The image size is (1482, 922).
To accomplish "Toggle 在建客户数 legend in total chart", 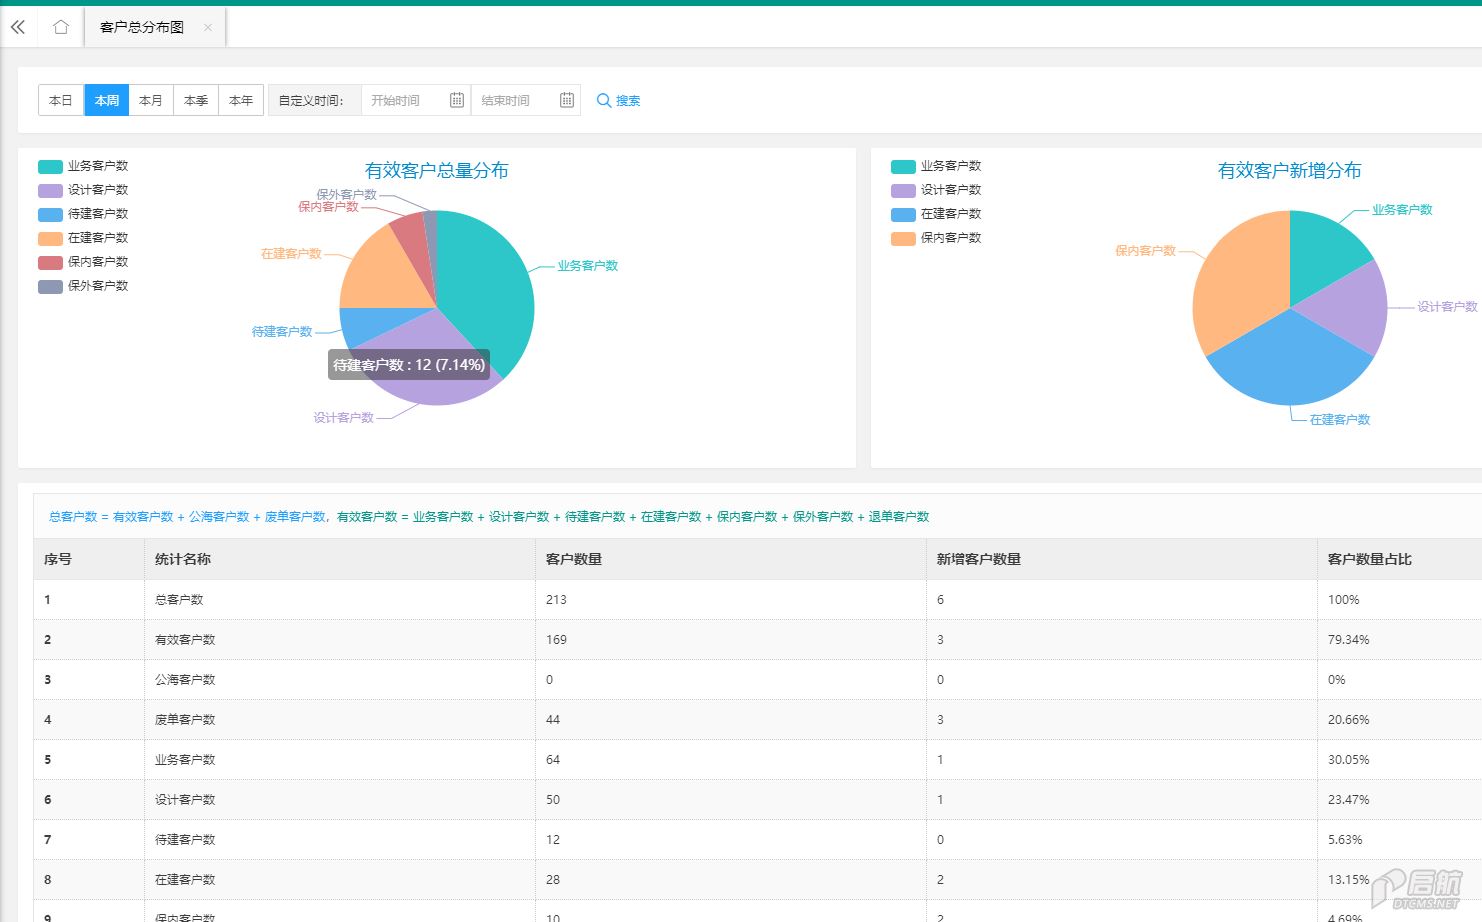I will [x=84, y=238].
